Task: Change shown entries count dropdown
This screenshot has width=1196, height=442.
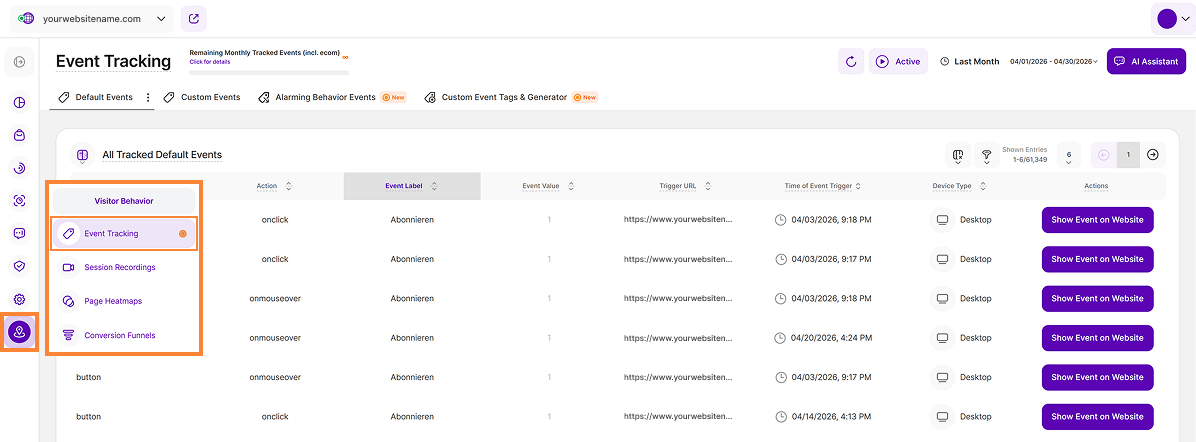Action: click(1069, 155)
